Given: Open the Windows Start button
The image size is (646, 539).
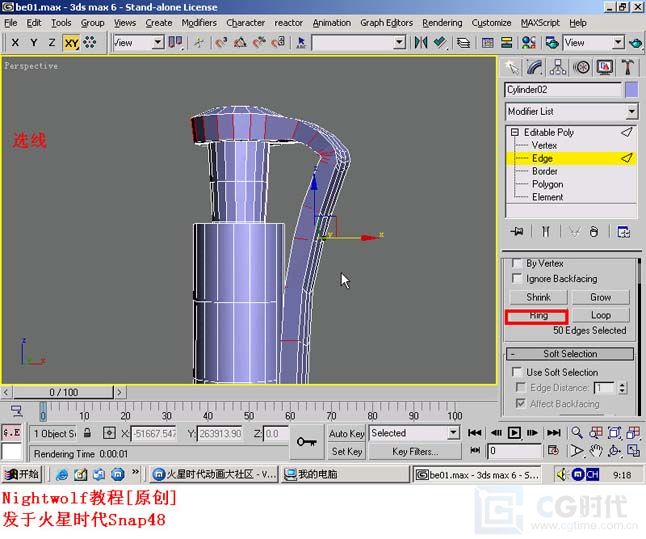Looking at the screenshot, I should [x=21, y=475].
